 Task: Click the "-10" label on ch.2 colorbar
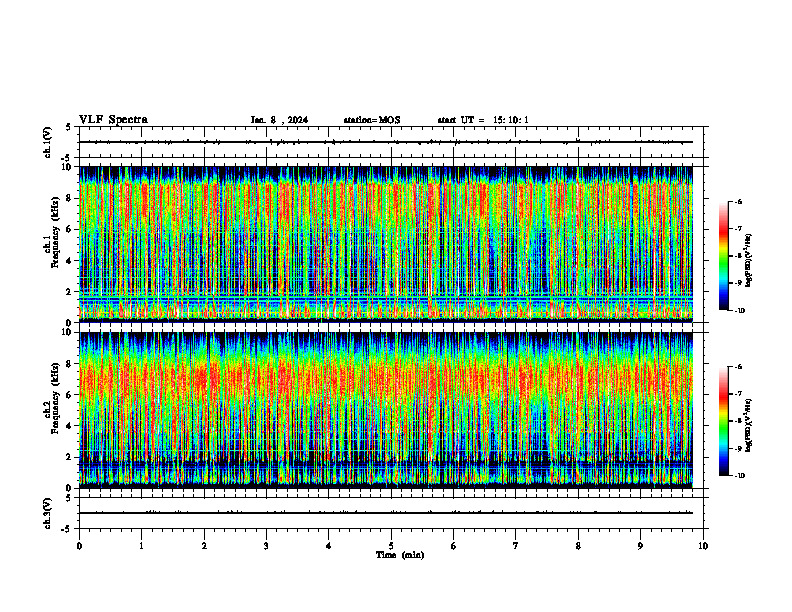coord(740,476)
